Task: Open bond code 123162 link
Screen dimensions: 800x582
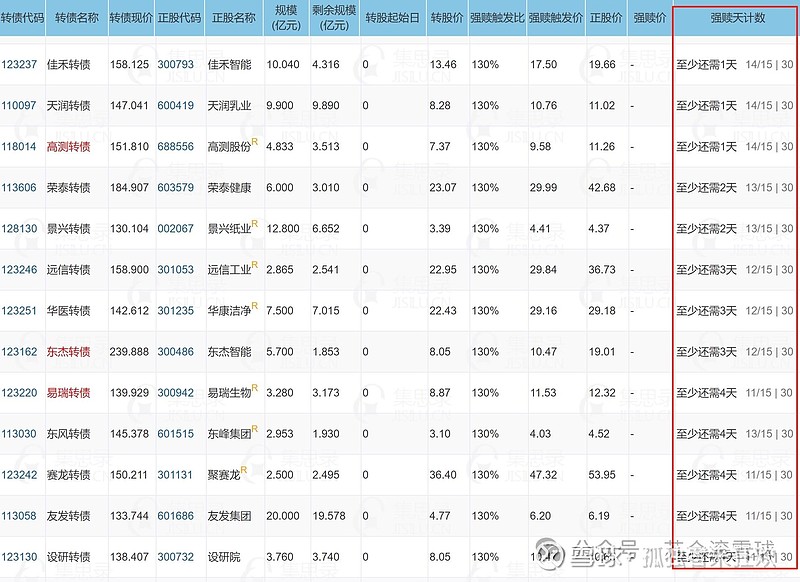Action: coord(19,352)
